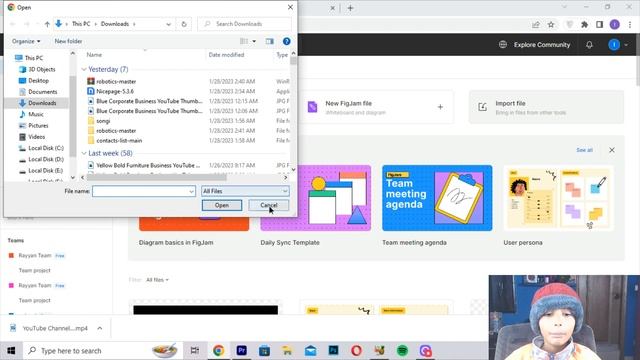Open a new browser tab with plus
This screenshot has height=360, width=640.
pos(350,8)
